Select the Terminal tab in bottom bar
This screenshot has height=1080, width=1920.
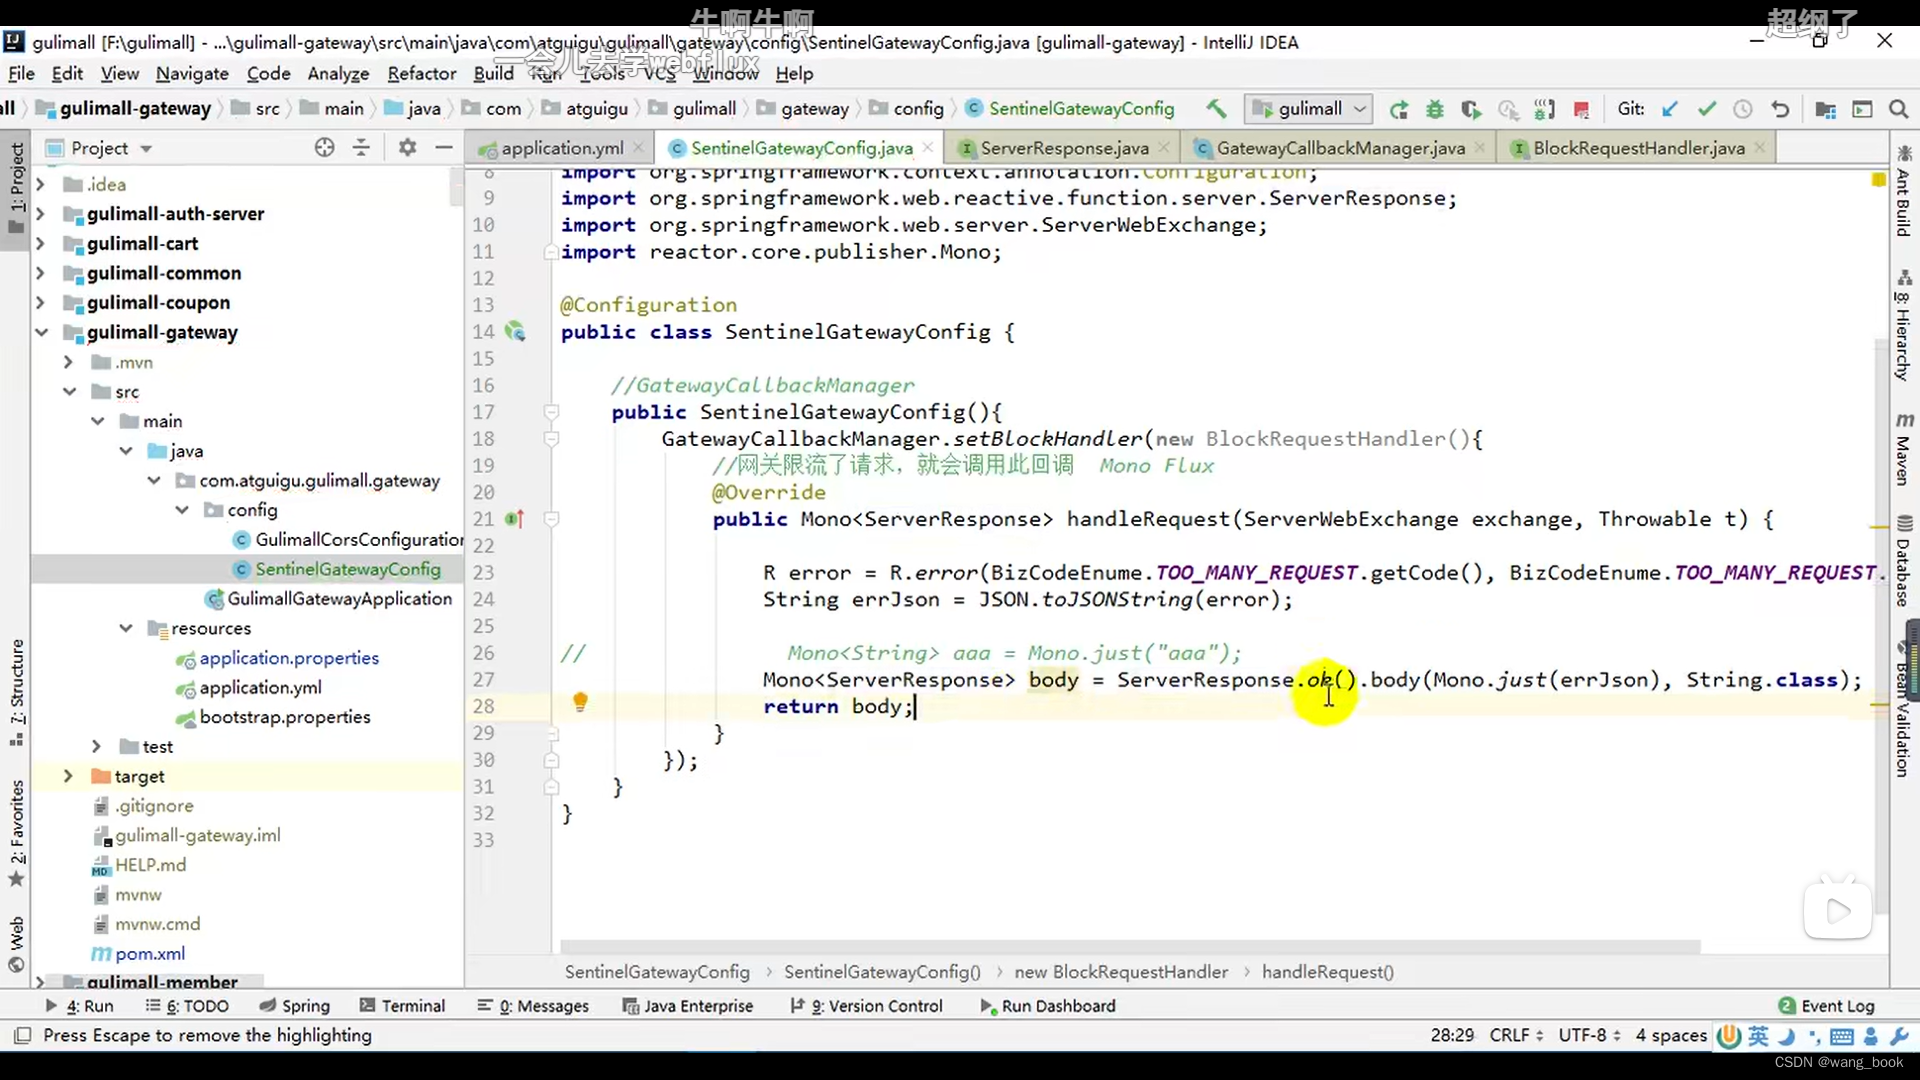pos(414,1005)
